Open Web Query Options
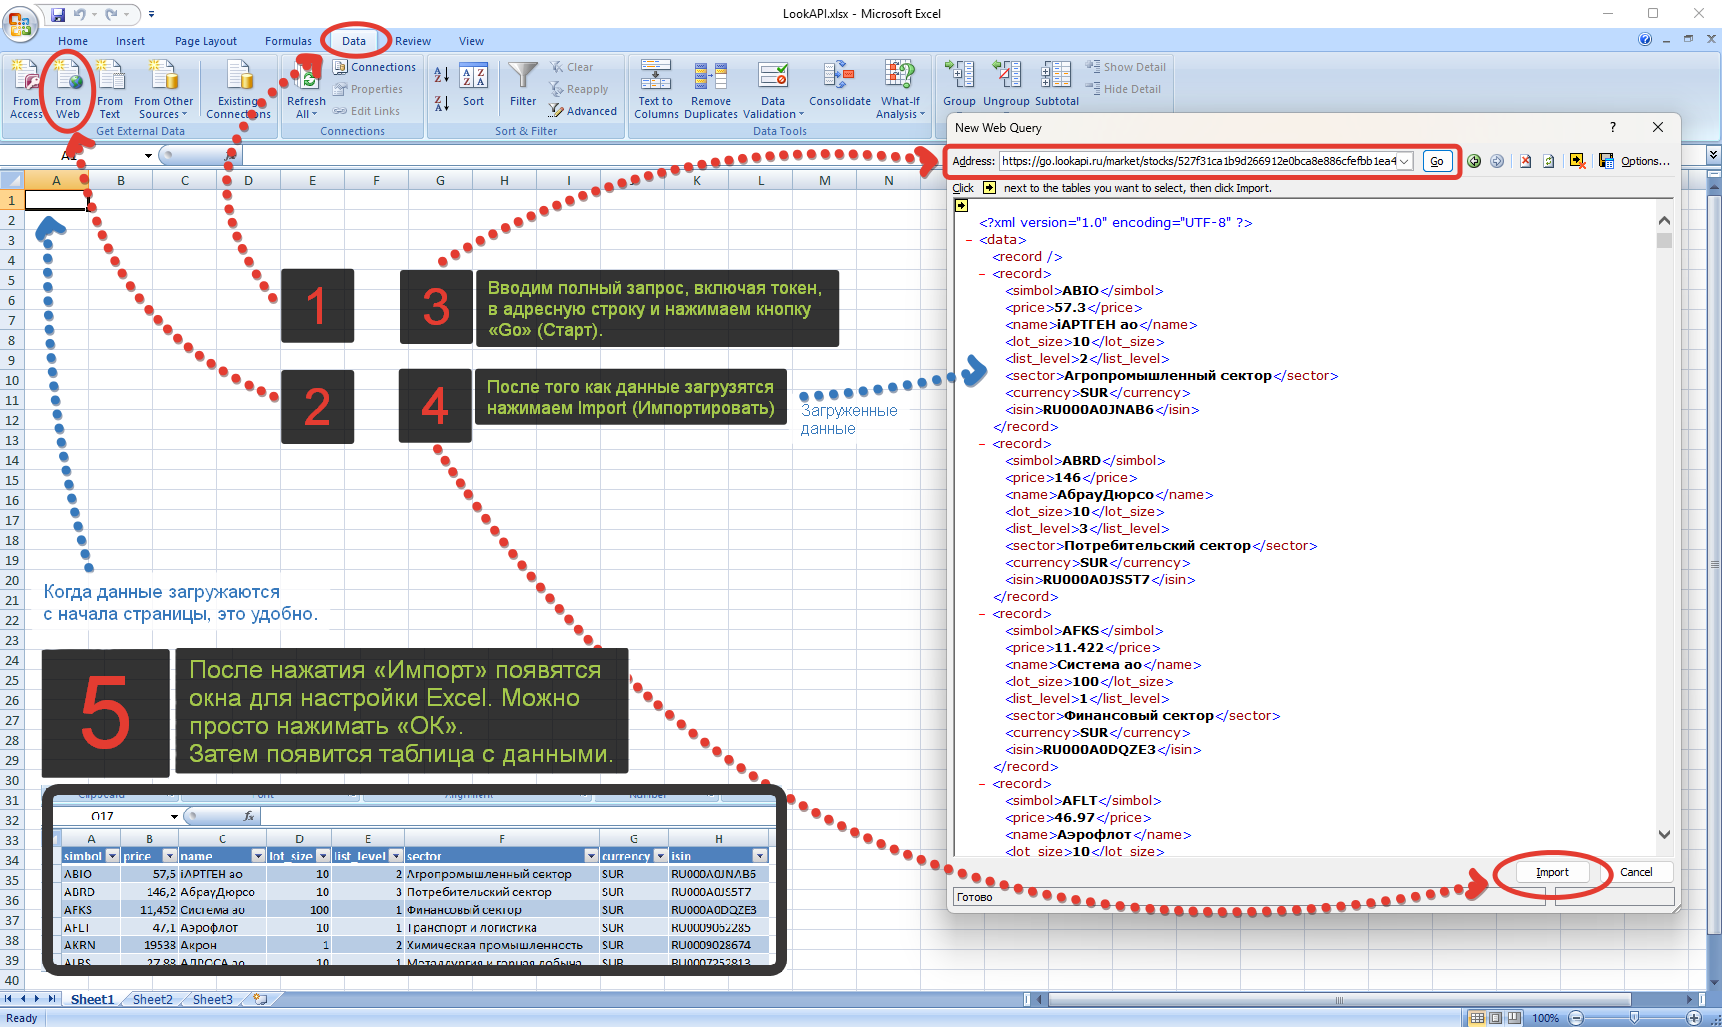This screenshot has width=1723, height=1027. point(1645,161)
